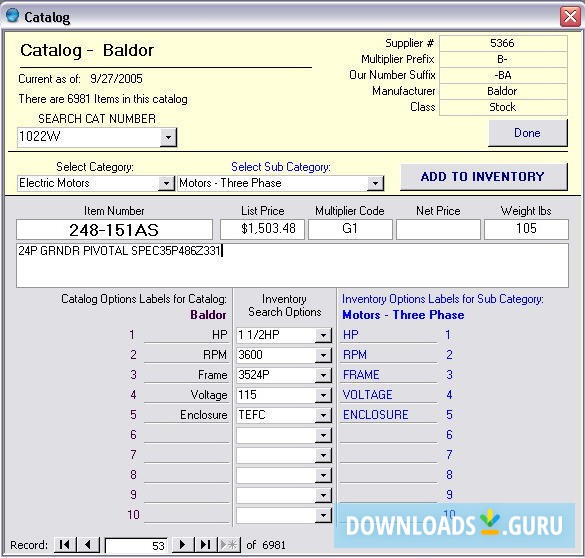
Task: Click the ADD TO INVENTORY button
Action: pyautogui.click(x=484, y=177)
